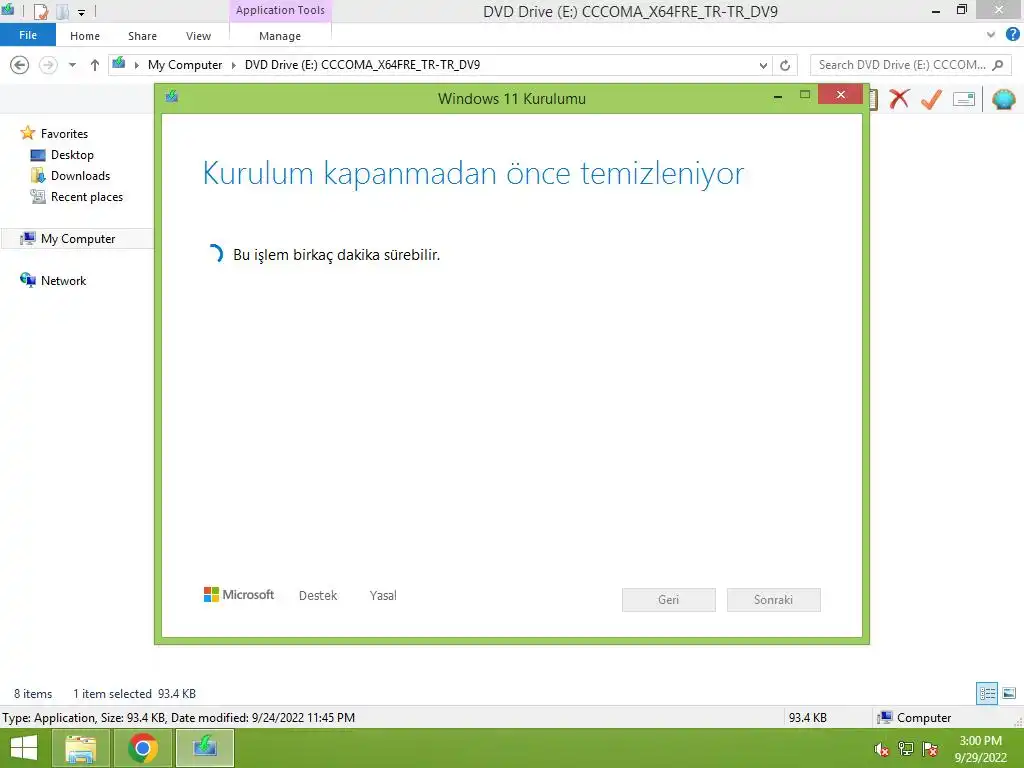This screenshot has height=768, width=1024.
Task: Minimize the Windows 11 Kurulumu window
Action: click(x=778, y=96)
